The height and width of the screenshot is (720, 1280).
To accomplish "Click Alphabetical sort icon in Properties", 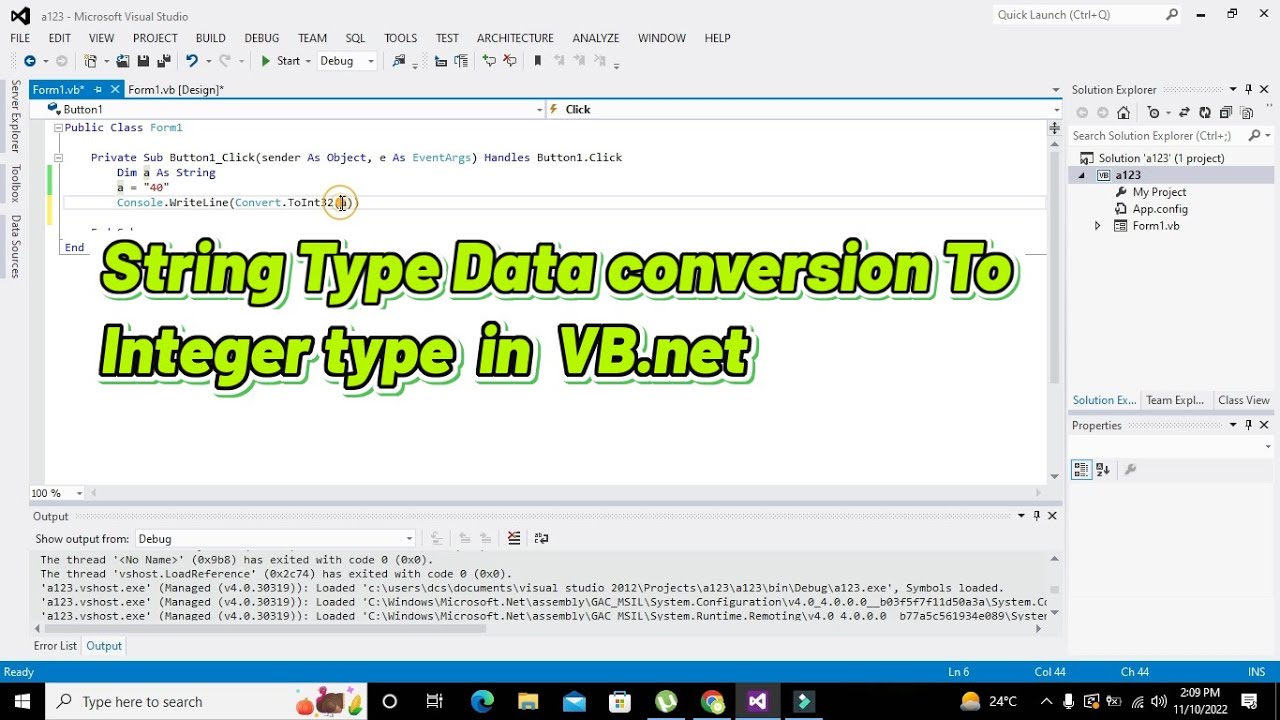I will [1103, 470].
